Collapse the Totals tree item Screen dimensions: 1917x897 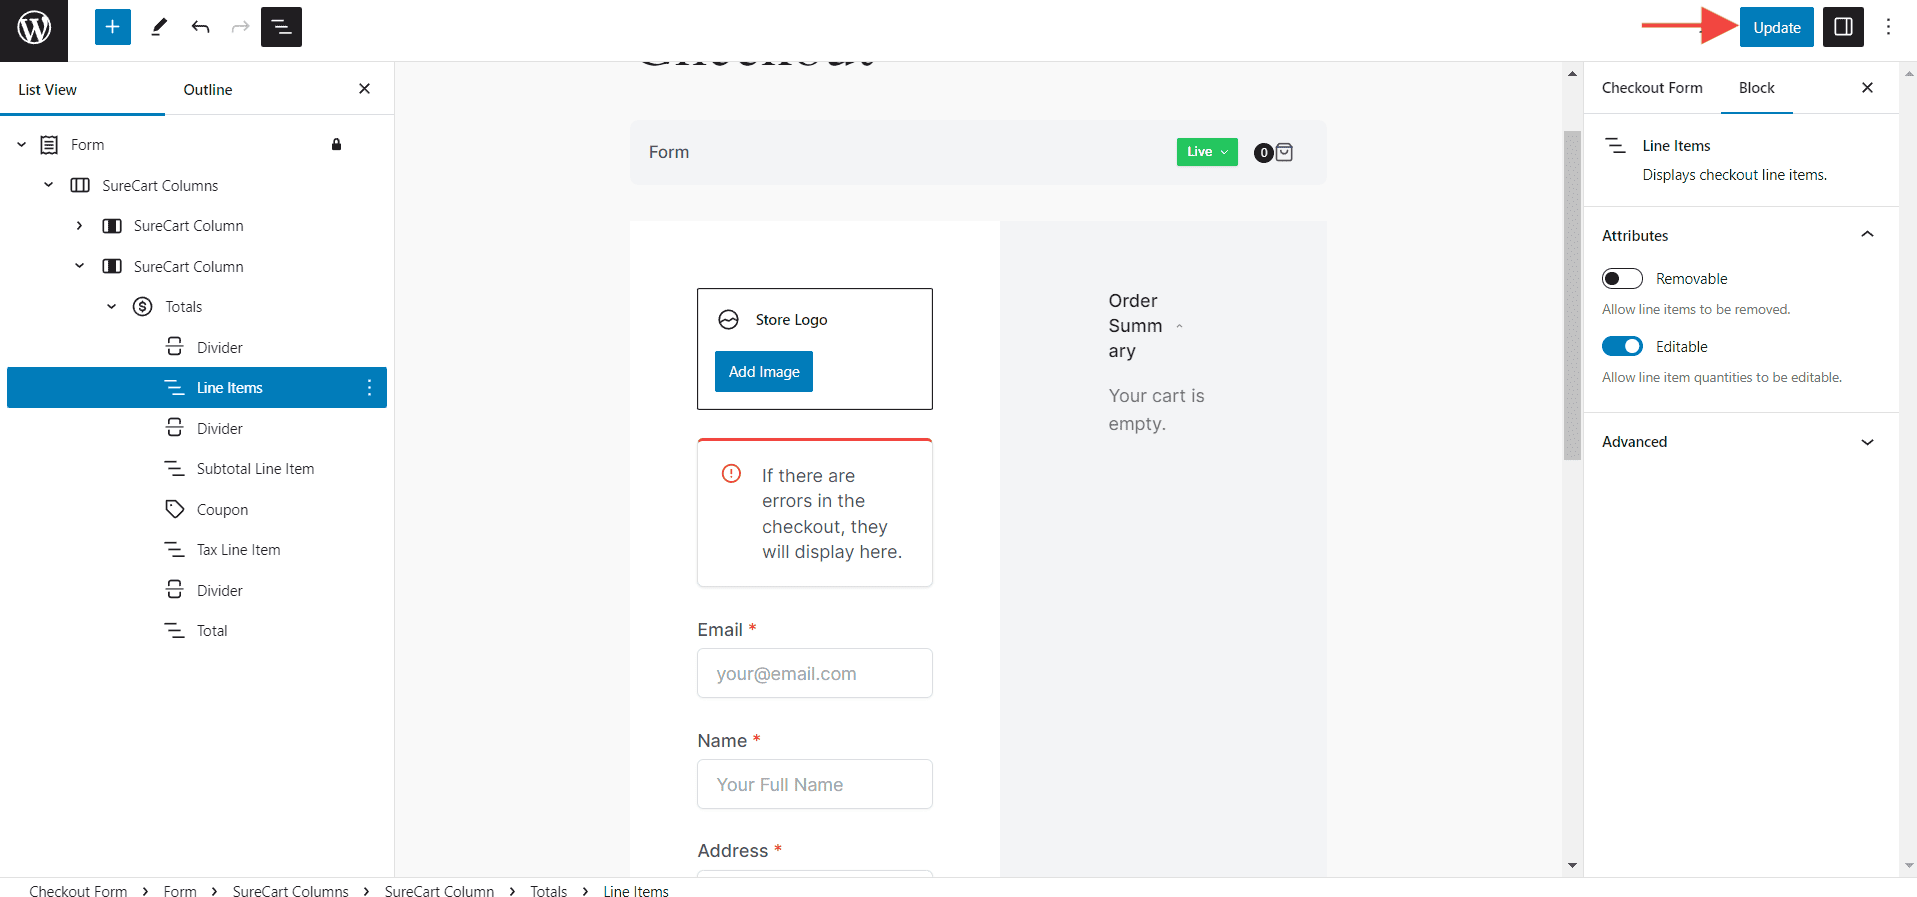coord(111,307)
